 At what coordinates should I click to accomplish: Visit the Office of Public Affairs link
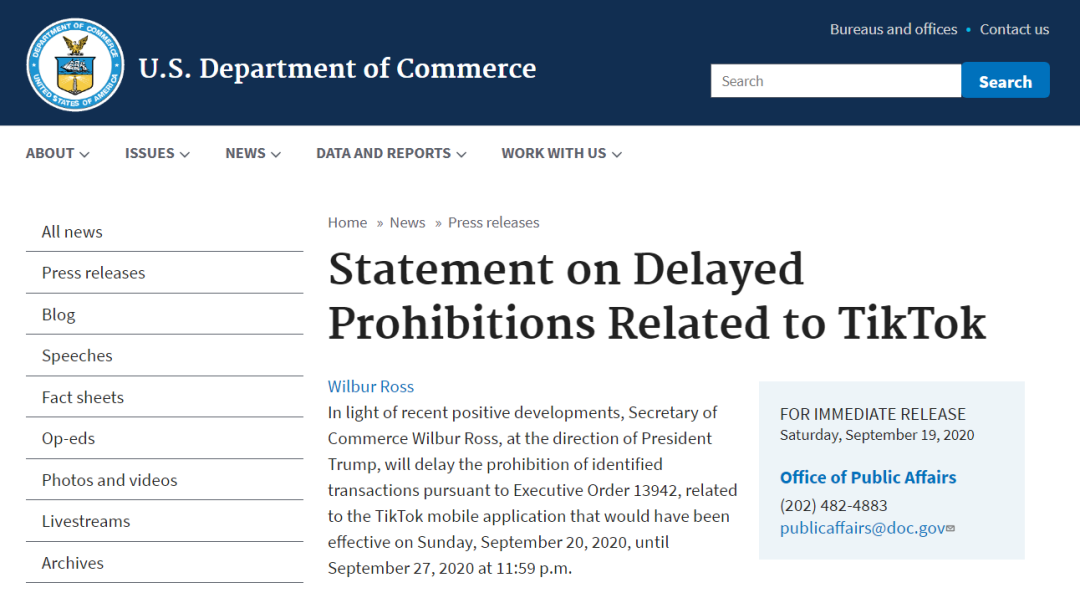[868, 477]
